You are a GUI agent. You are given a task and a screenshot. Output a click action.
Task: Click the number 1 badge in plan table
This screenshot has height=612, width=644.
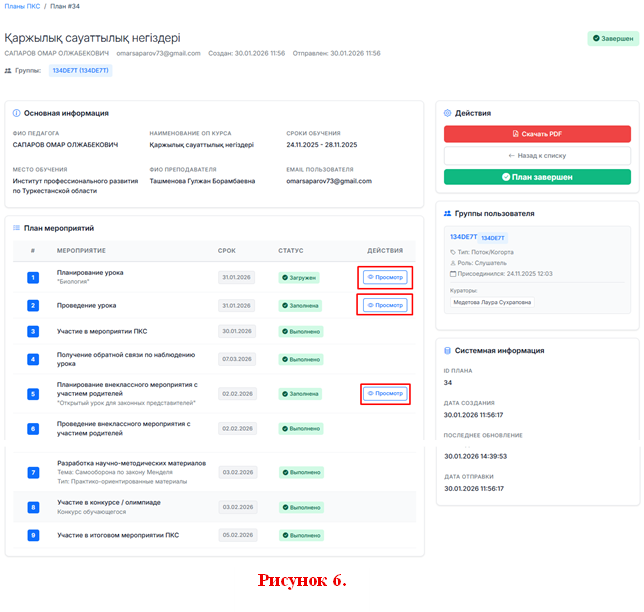pyautogui.click(x=33, y=277)
